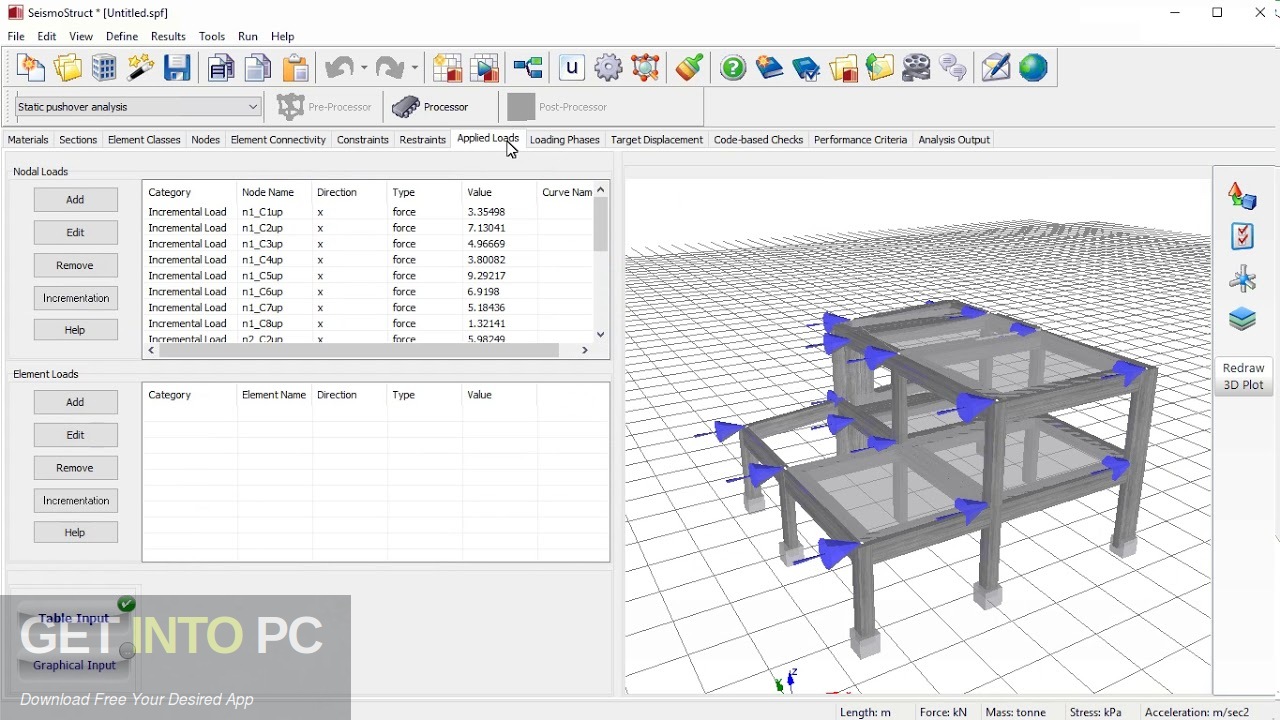Screen dimensions: 1280x720
Task: Expand the undo history dropdown arrow
Action: (364, 68)
